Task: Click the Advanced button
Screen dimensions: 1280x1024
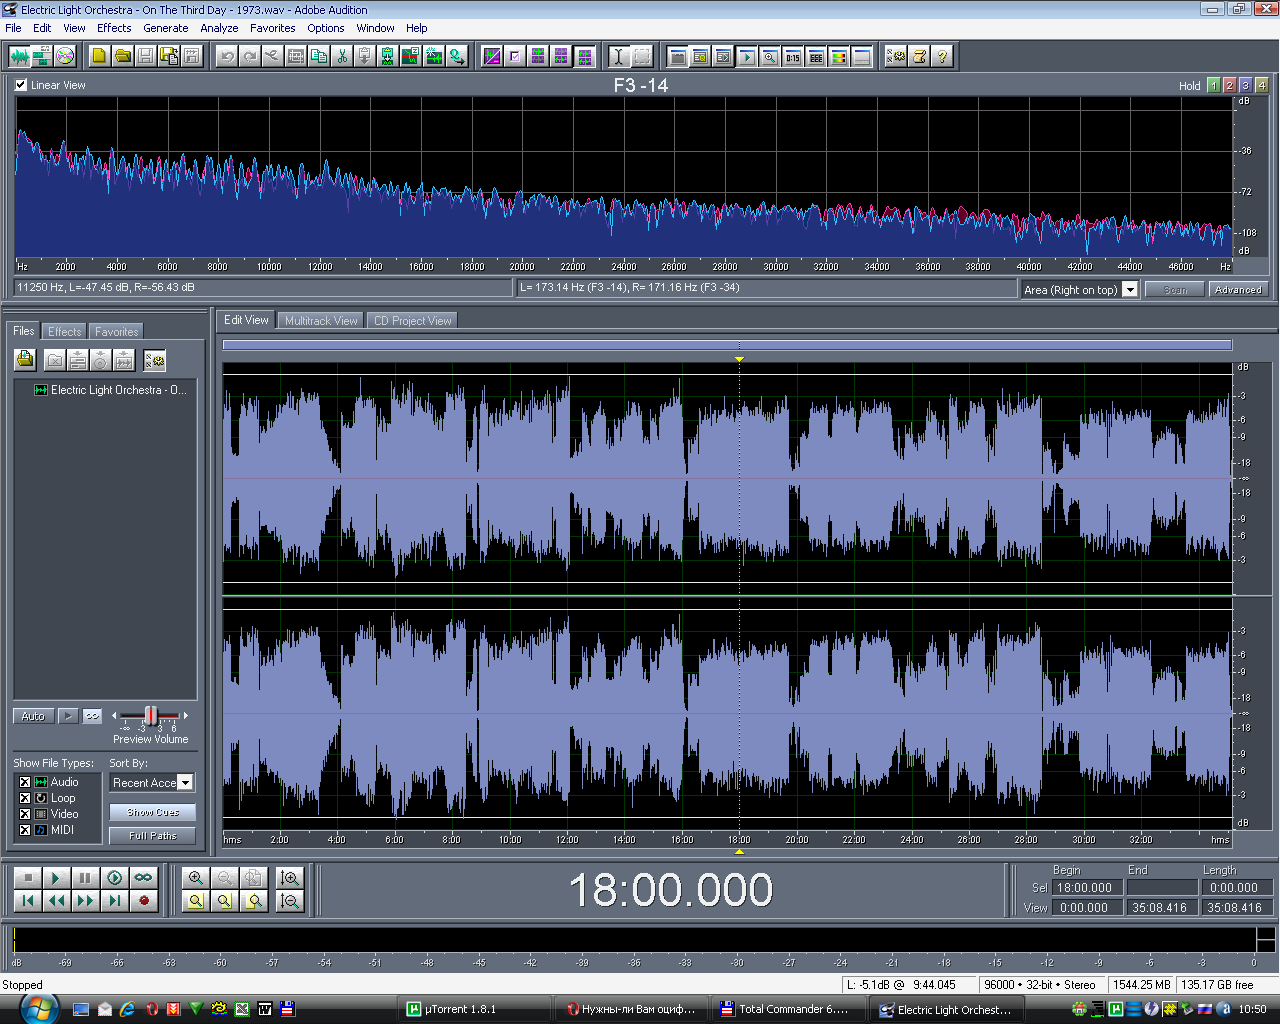Action: pos(1238,290)
